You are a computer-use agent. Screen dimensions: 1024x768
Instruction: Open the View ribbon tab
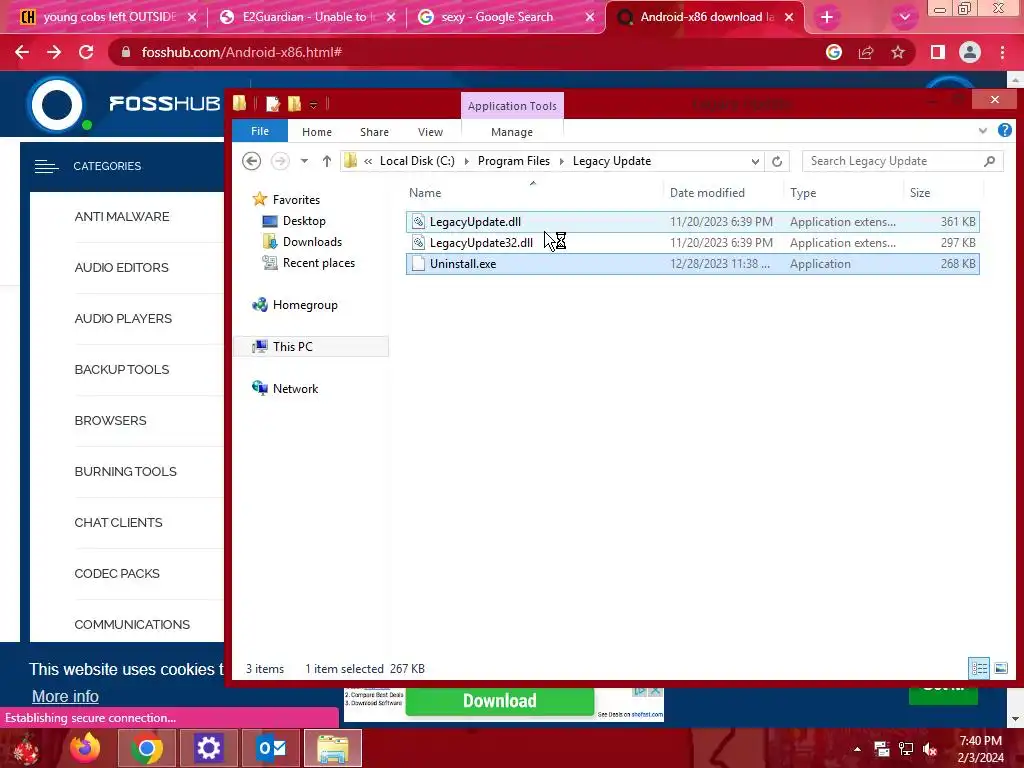(430, 132)
